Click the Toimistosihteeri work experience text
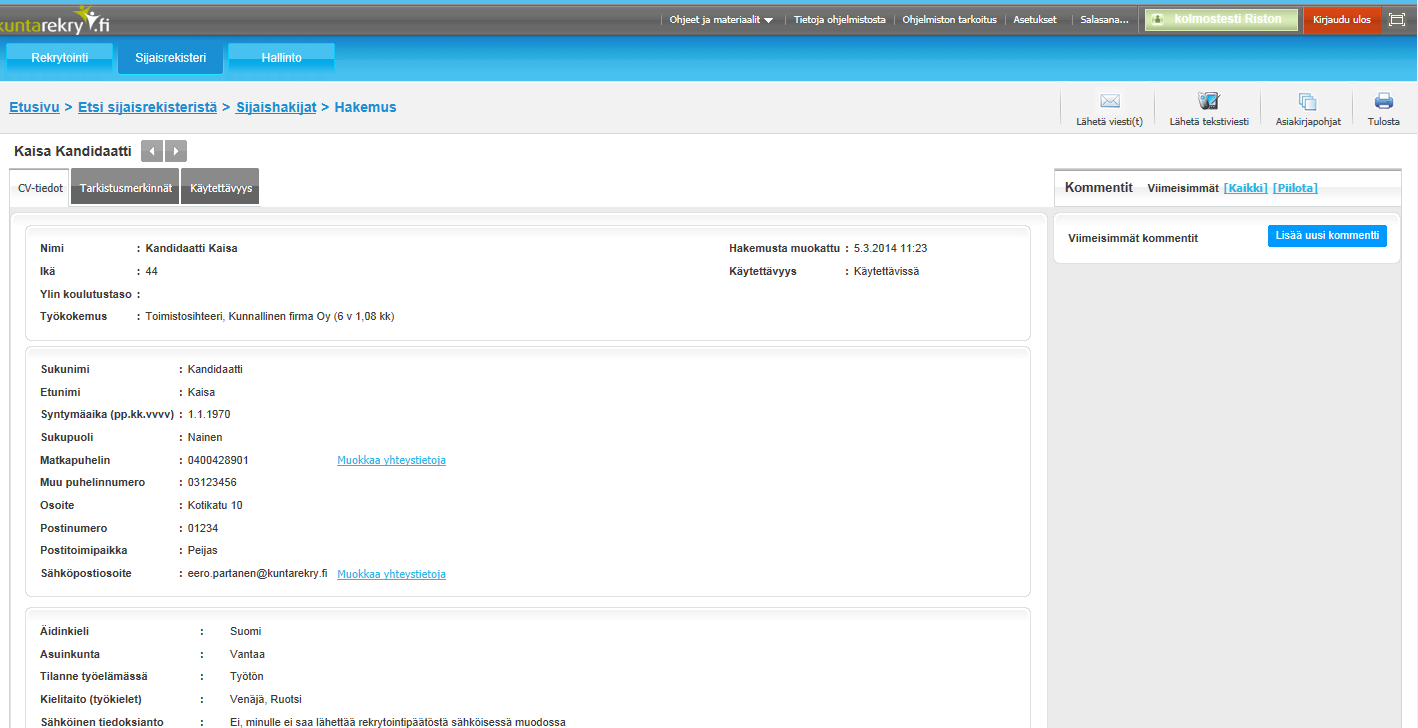 pyautogui.click(x=270, y=316)
